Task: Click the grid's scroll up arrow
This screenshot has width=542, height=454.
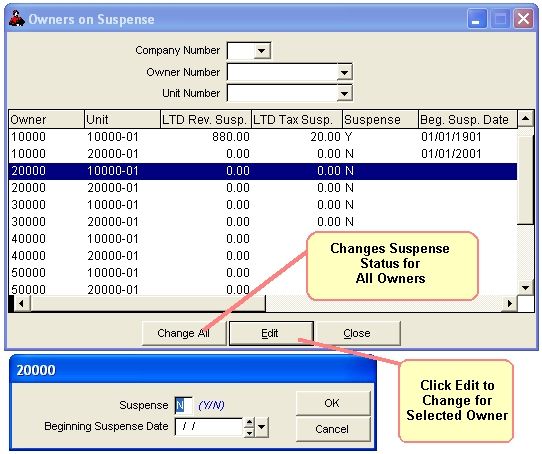Action: click(525, 119)
